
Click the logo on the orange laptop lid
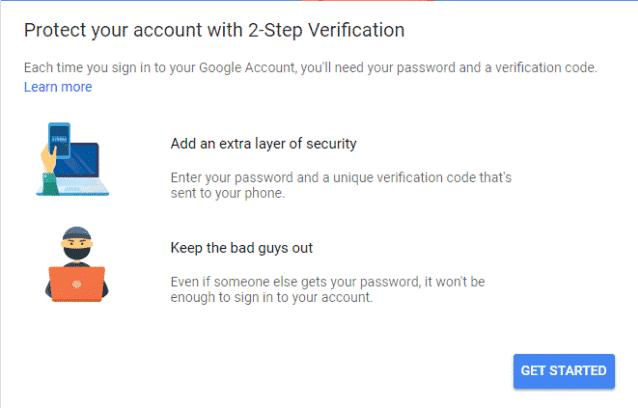(x=77, y=283)
